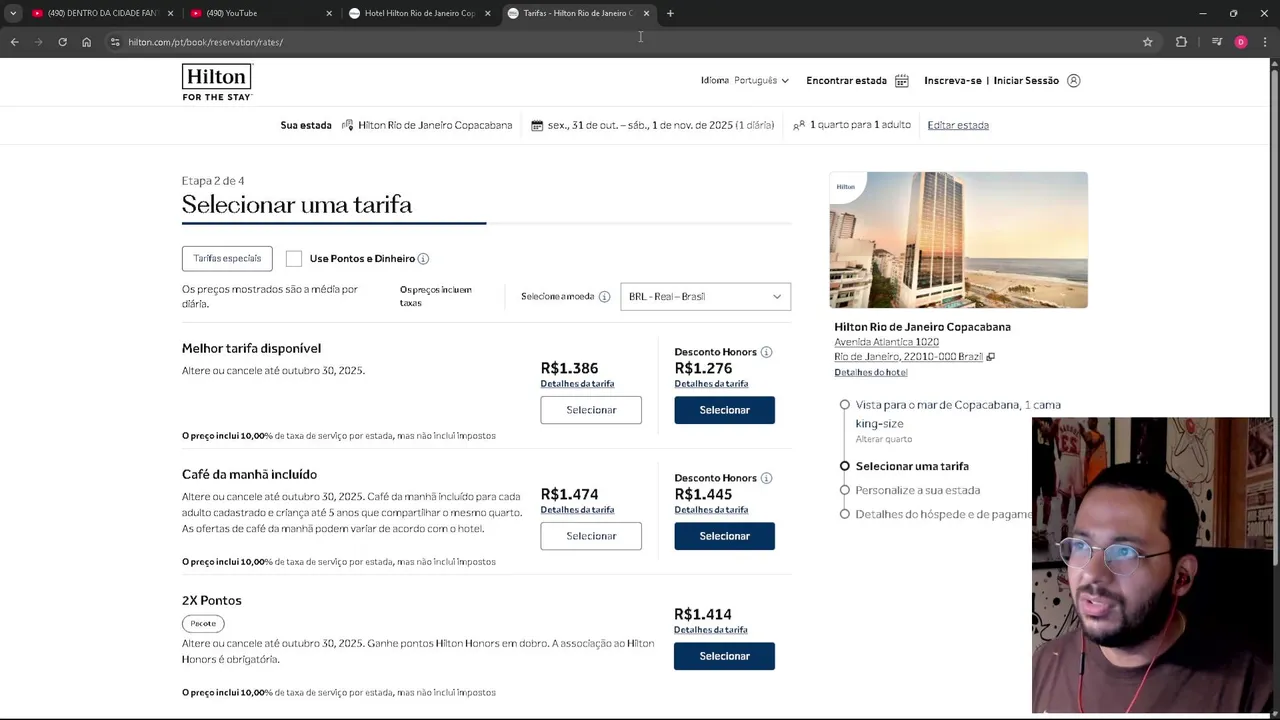
Task: Close the DENTRO DA CIDADE YouTube tab
Action: 170,13
